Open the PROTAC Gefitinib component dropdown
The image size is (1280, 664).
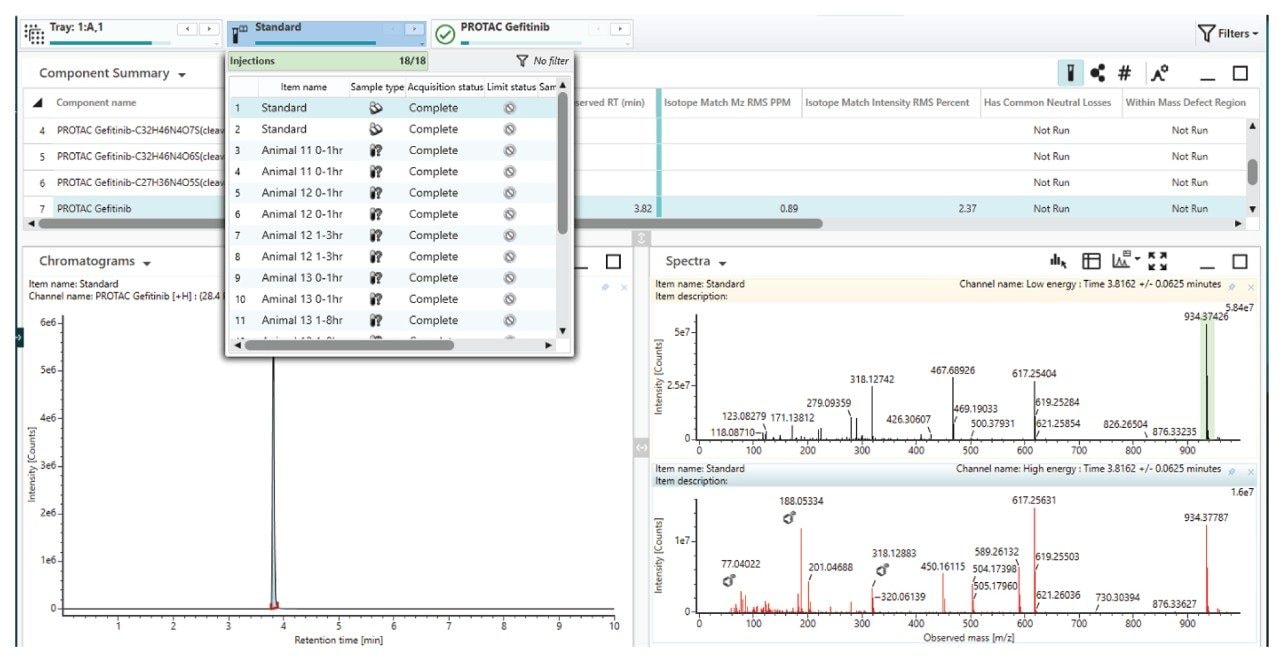pyautogui.click(x=629, y=43)
